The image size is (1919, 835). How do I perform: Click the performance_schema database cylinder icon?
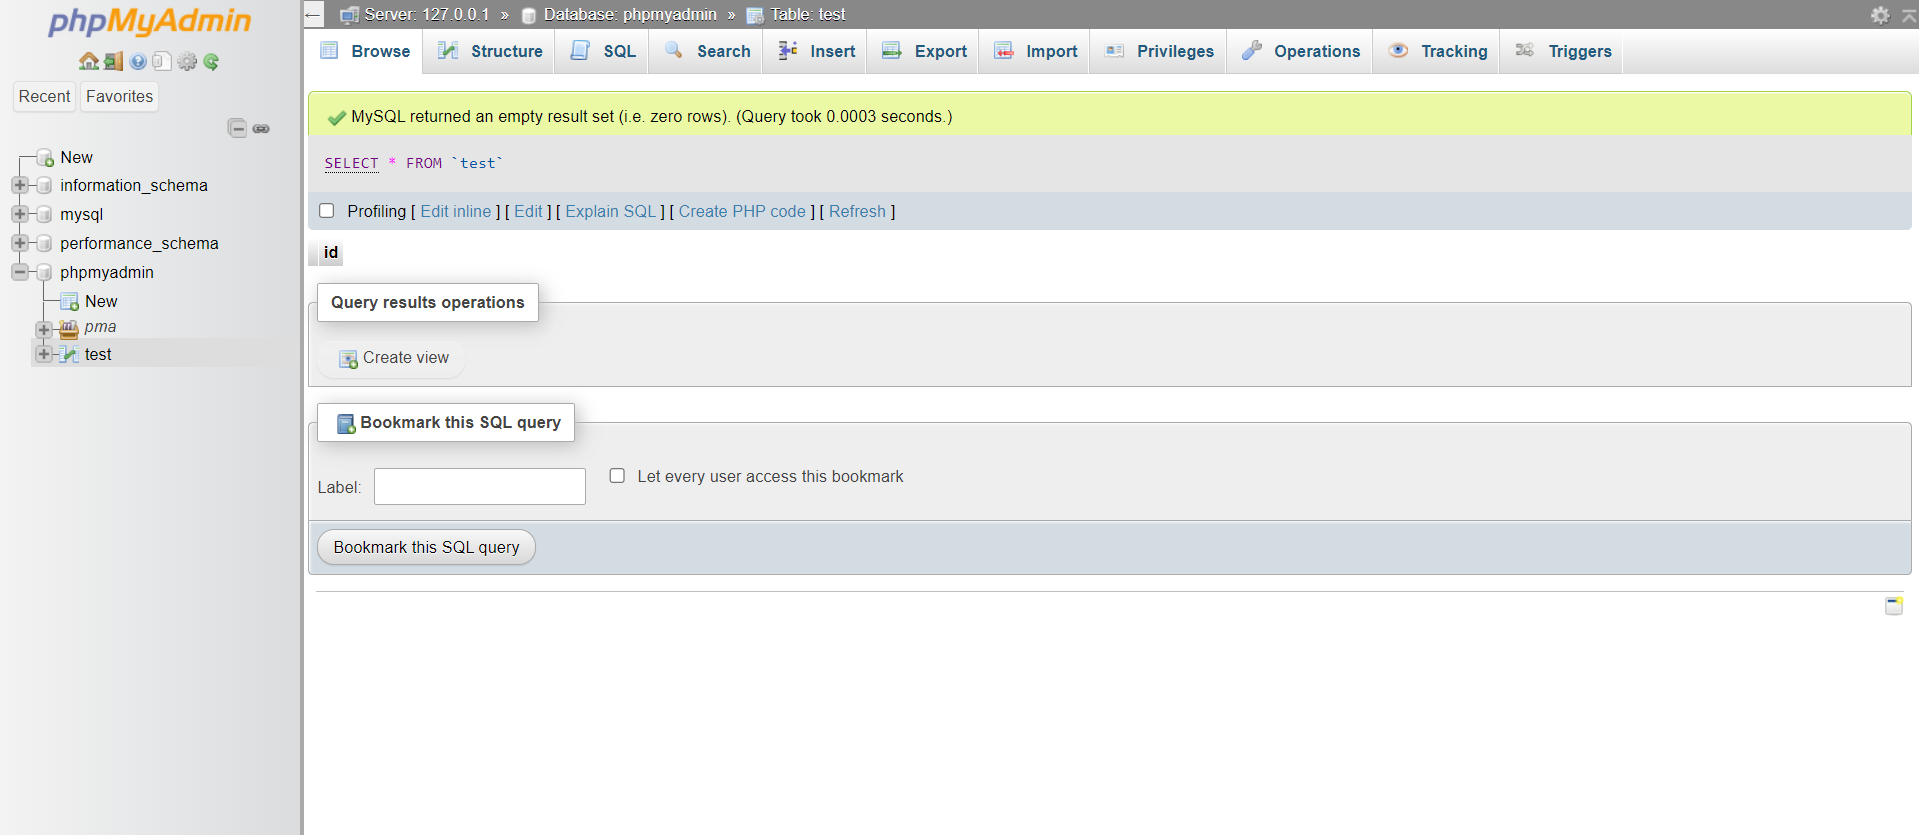point(44,244)
